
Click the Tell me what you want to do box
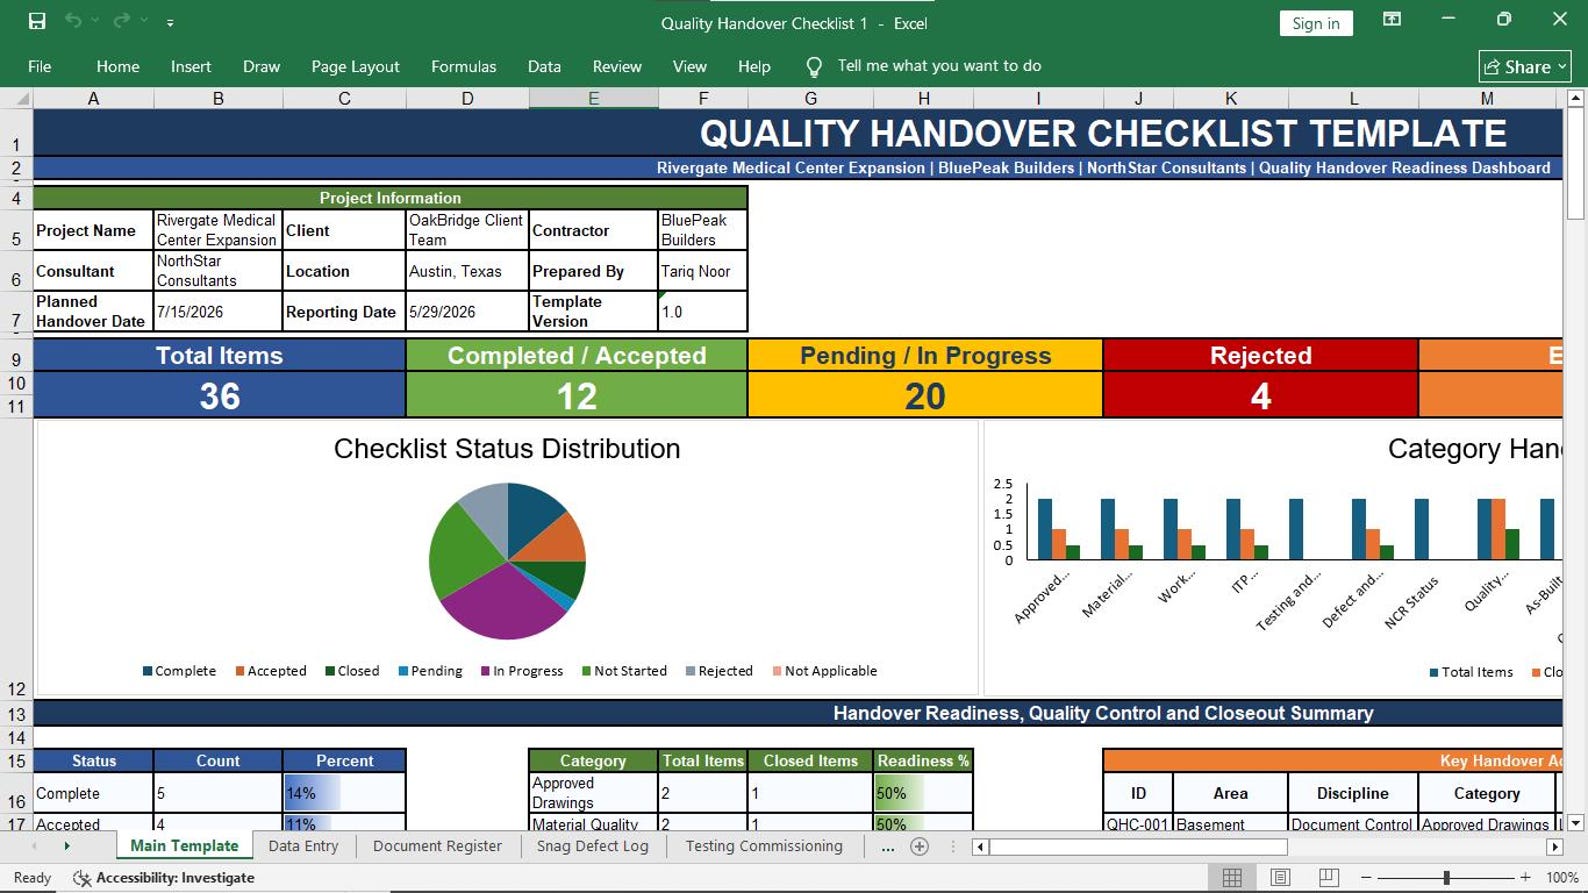[939, 66]
